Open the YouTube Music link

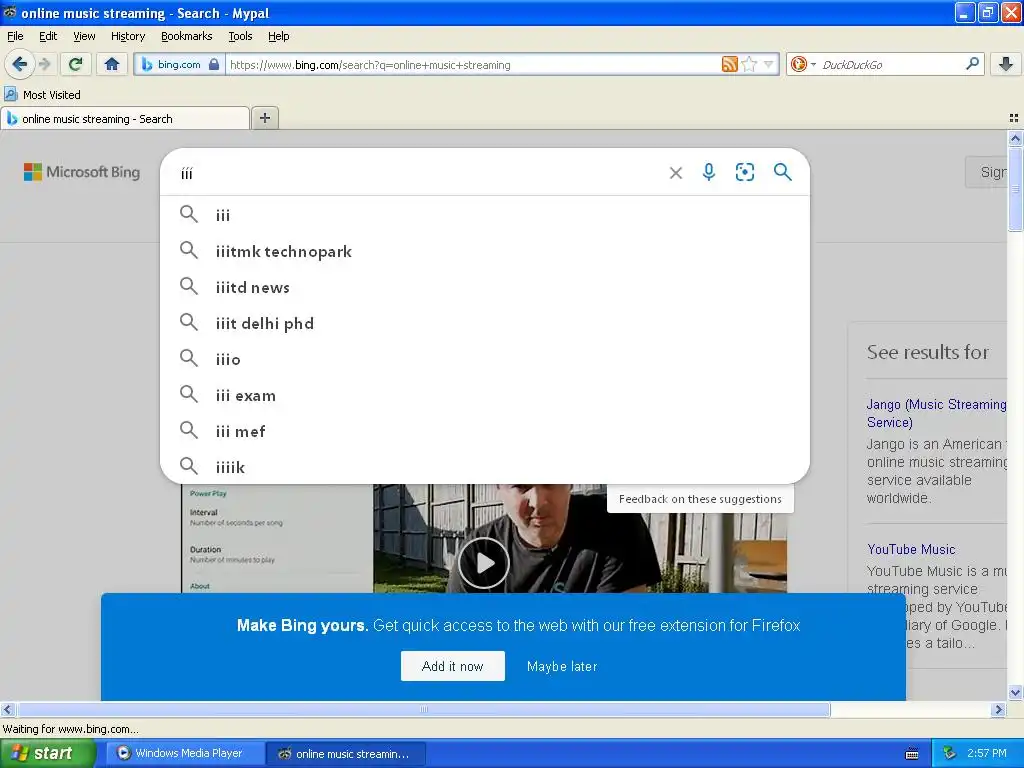pos(911,549)
